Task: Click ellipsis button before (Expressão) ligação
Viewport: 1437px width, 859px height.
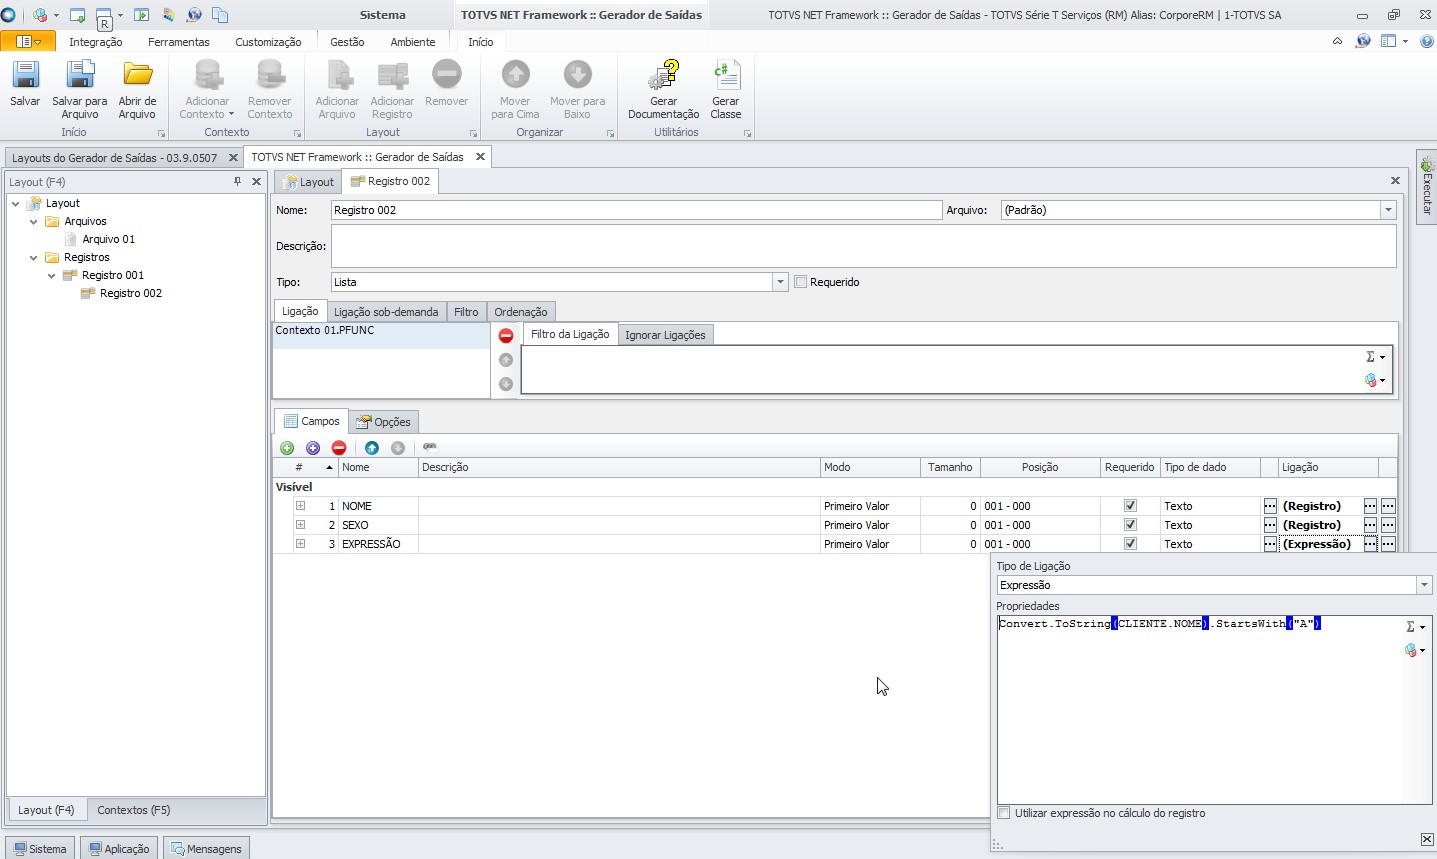Action: coord(1270,544)
